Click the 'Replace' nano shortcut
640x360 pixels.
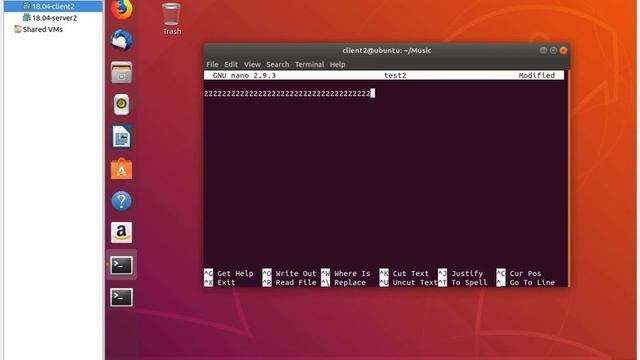349,282
